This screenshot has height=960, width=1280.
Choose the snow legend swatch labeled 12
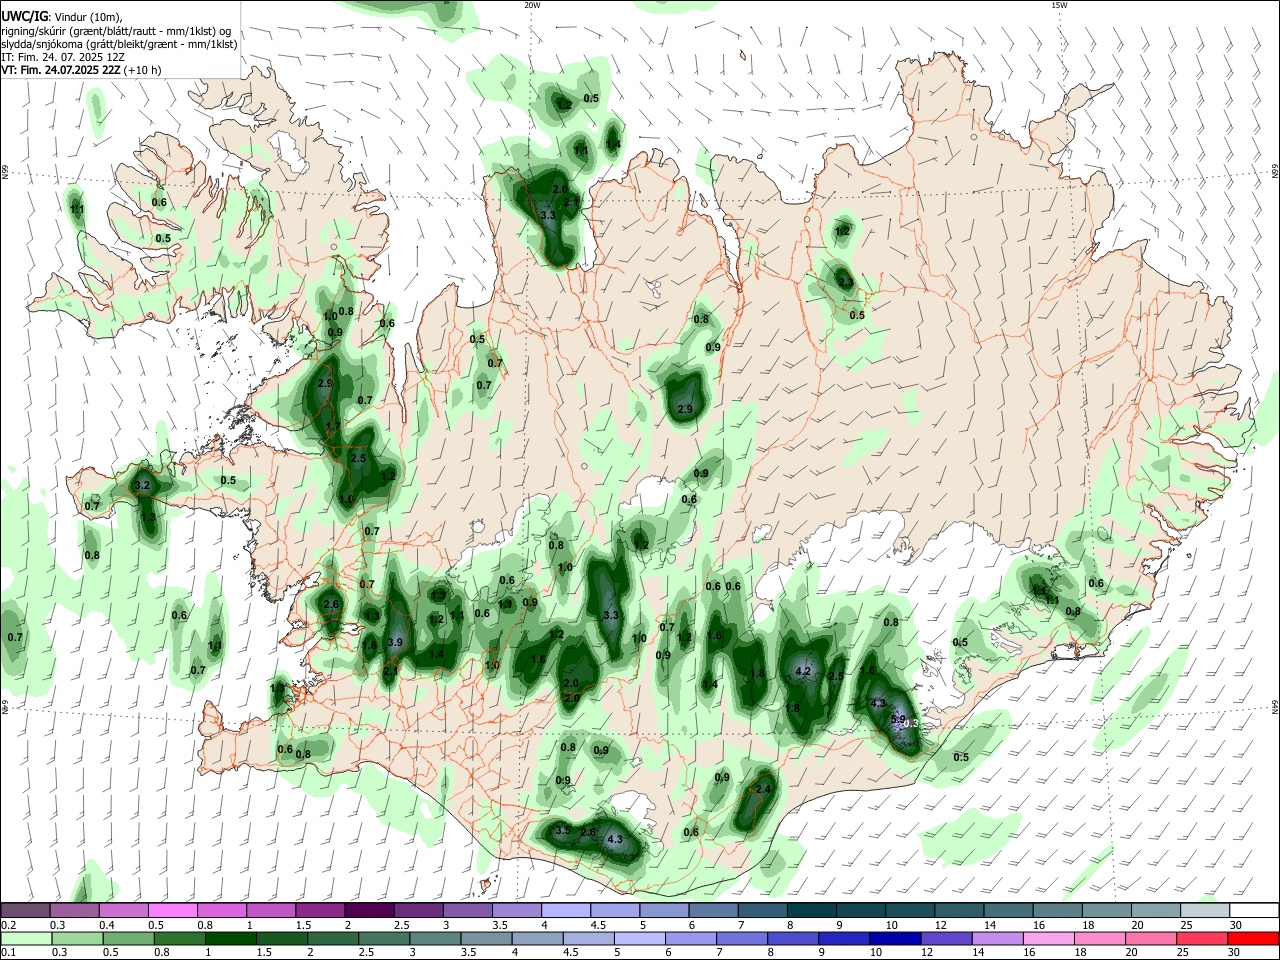[x=959, y=910]
